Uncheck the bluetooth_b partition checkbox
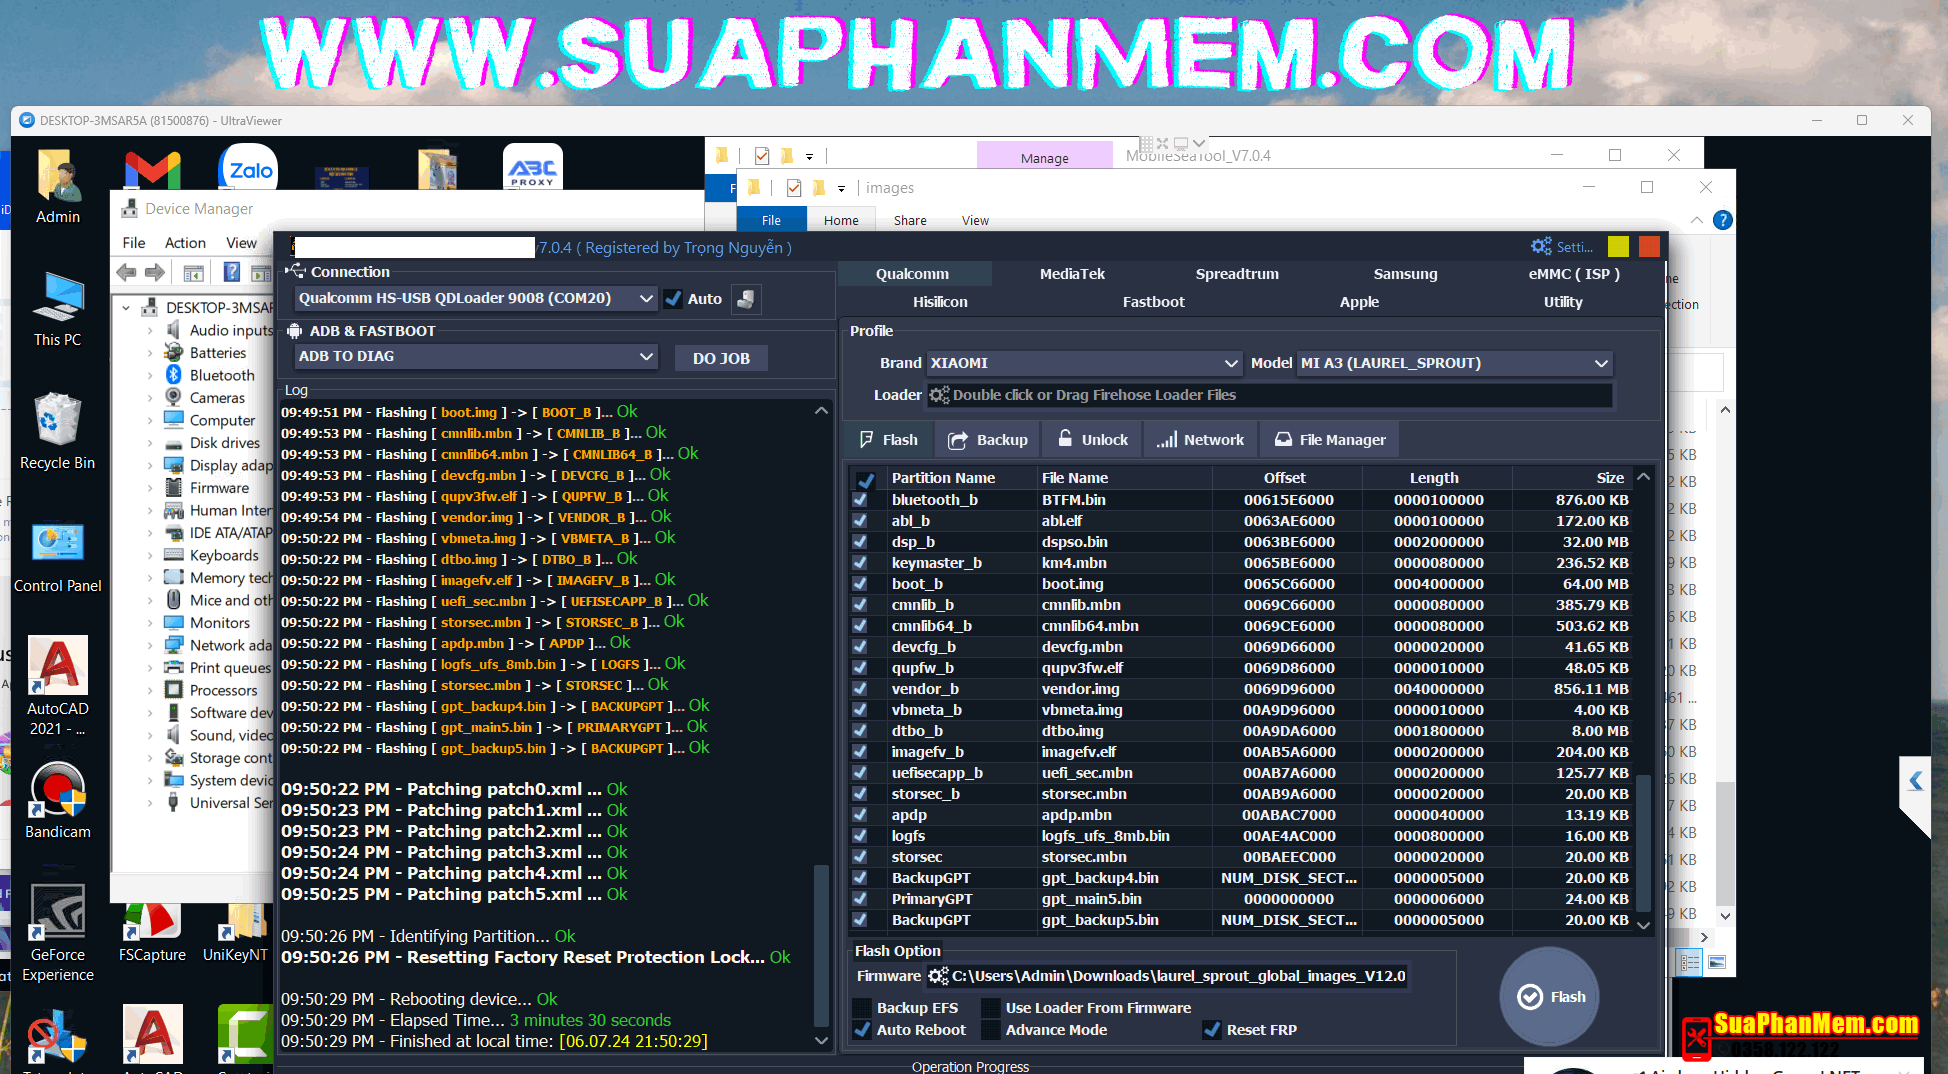 [x=860, y=499]
